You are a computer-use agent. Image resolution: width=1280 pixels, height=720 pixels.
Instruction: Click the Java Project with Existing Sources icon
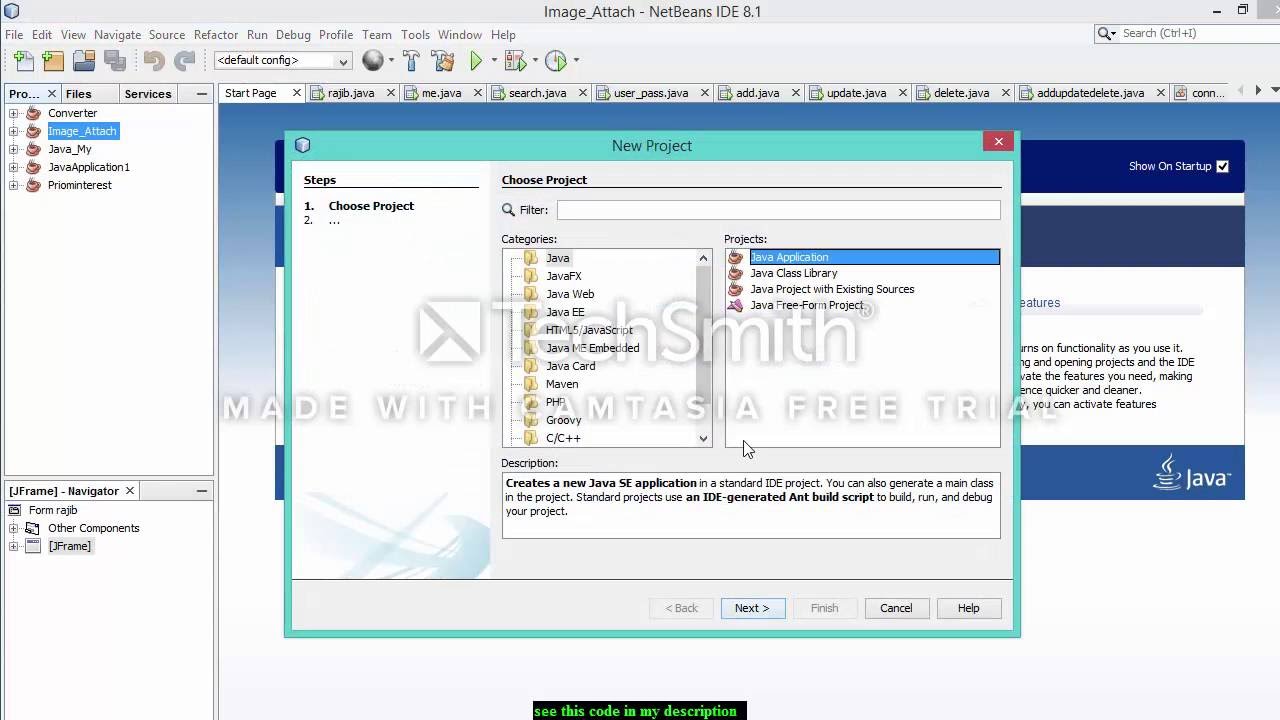pos(736,289)
